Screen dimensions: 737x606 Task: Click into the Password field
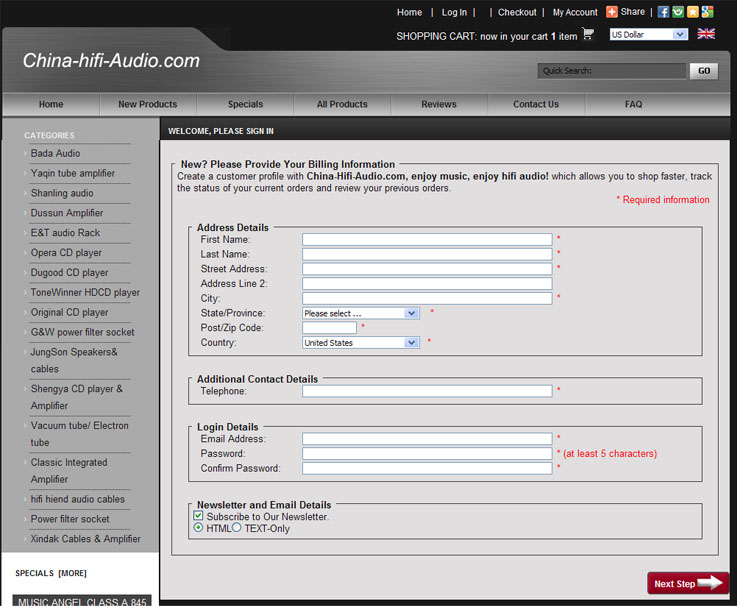point(427,454)
